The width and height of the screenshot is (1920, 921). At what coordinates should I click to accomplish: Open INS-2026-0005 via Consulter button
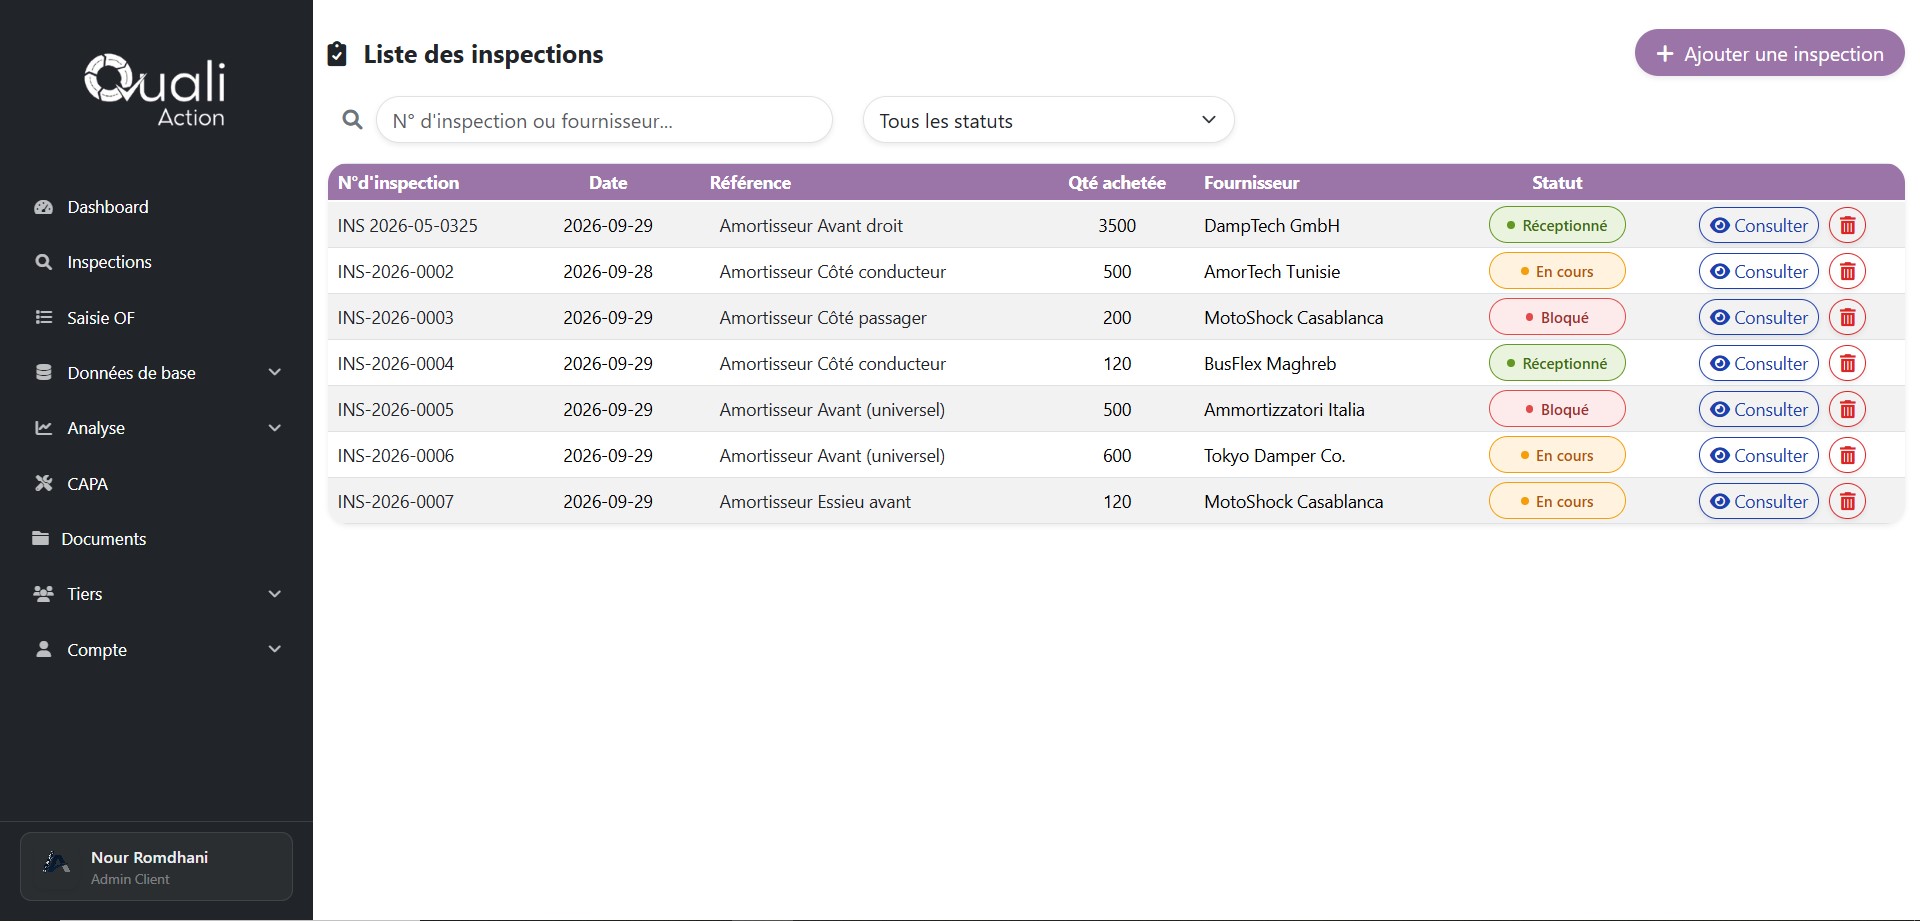(1758, 409)
